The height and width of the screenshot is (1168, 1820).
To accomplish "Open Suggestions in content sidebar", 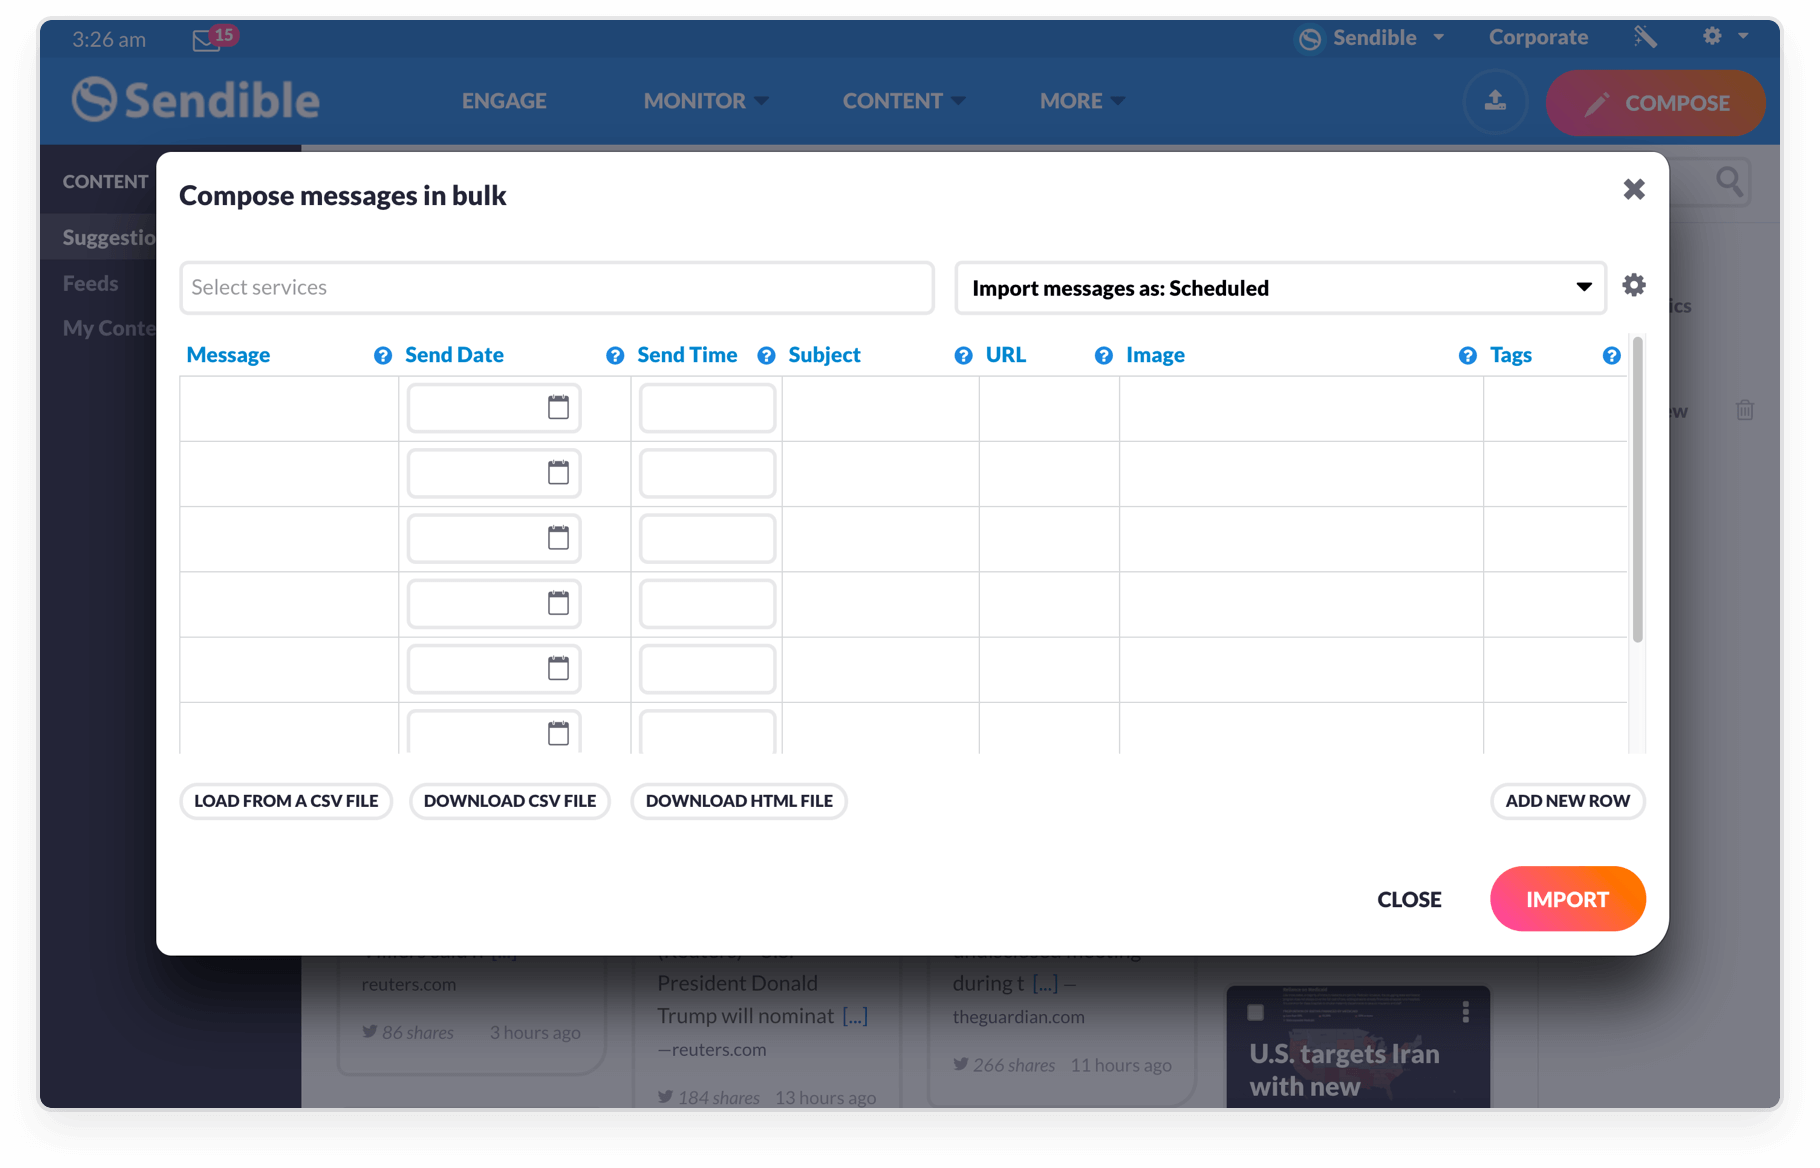I will pyautogui.click(x=108, y=237).
